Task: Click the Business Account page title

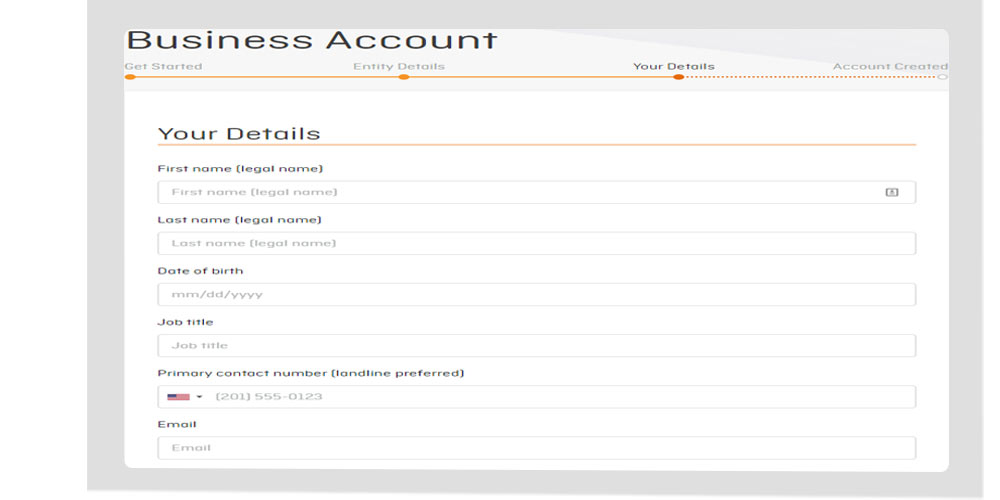Action: [311, 41]
